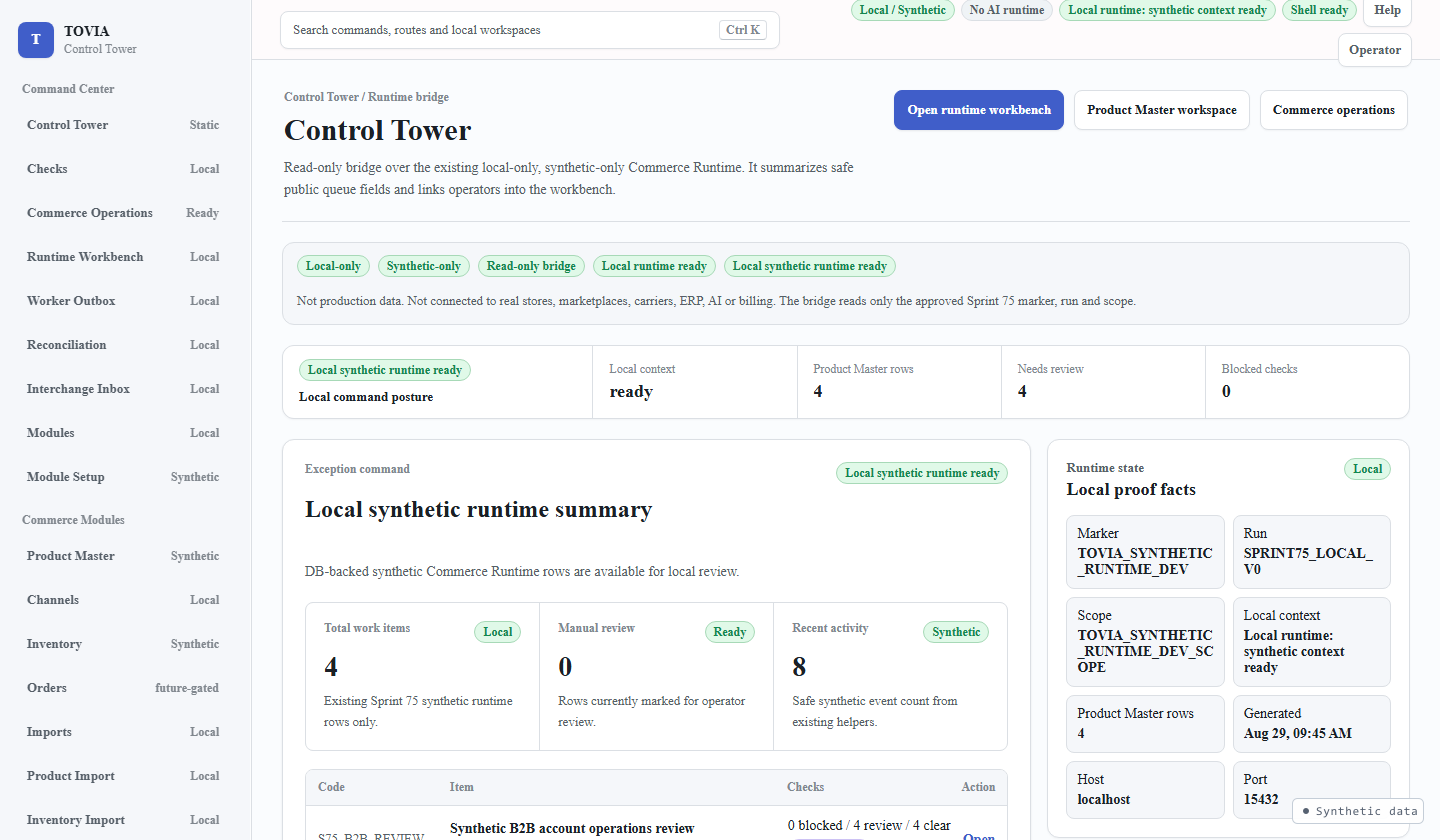This screenshot has width=1440, height=840.
Task: Click the Local / Synthetic status pill
Action: pos(903,10)
